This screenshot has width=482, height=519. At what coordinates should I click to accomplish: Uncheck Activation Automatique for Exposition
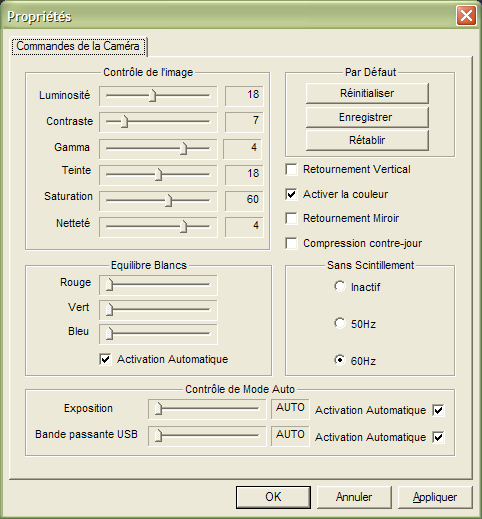coord(438,410)
